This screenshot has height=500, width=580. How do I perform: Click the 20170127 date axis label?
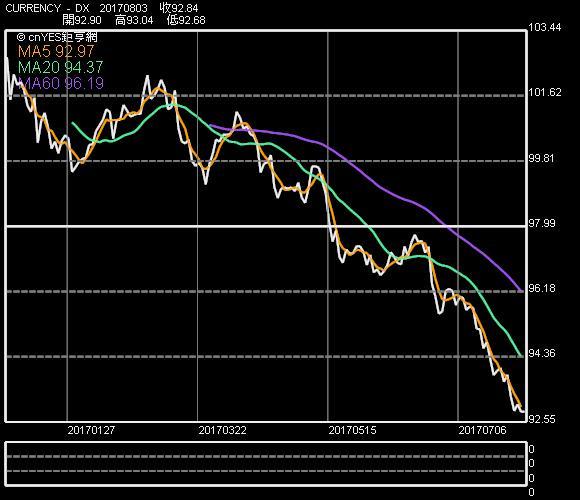(x=91, y=430)
